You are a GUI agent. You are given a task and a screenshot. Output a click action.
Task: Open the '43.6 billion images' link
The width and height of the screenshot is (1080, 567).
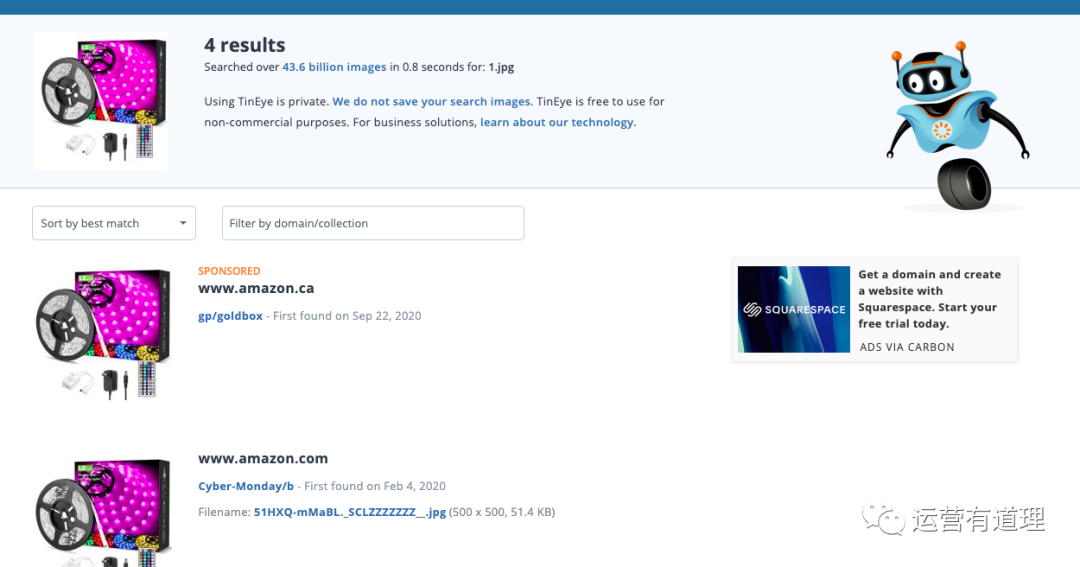click(334, 67)
